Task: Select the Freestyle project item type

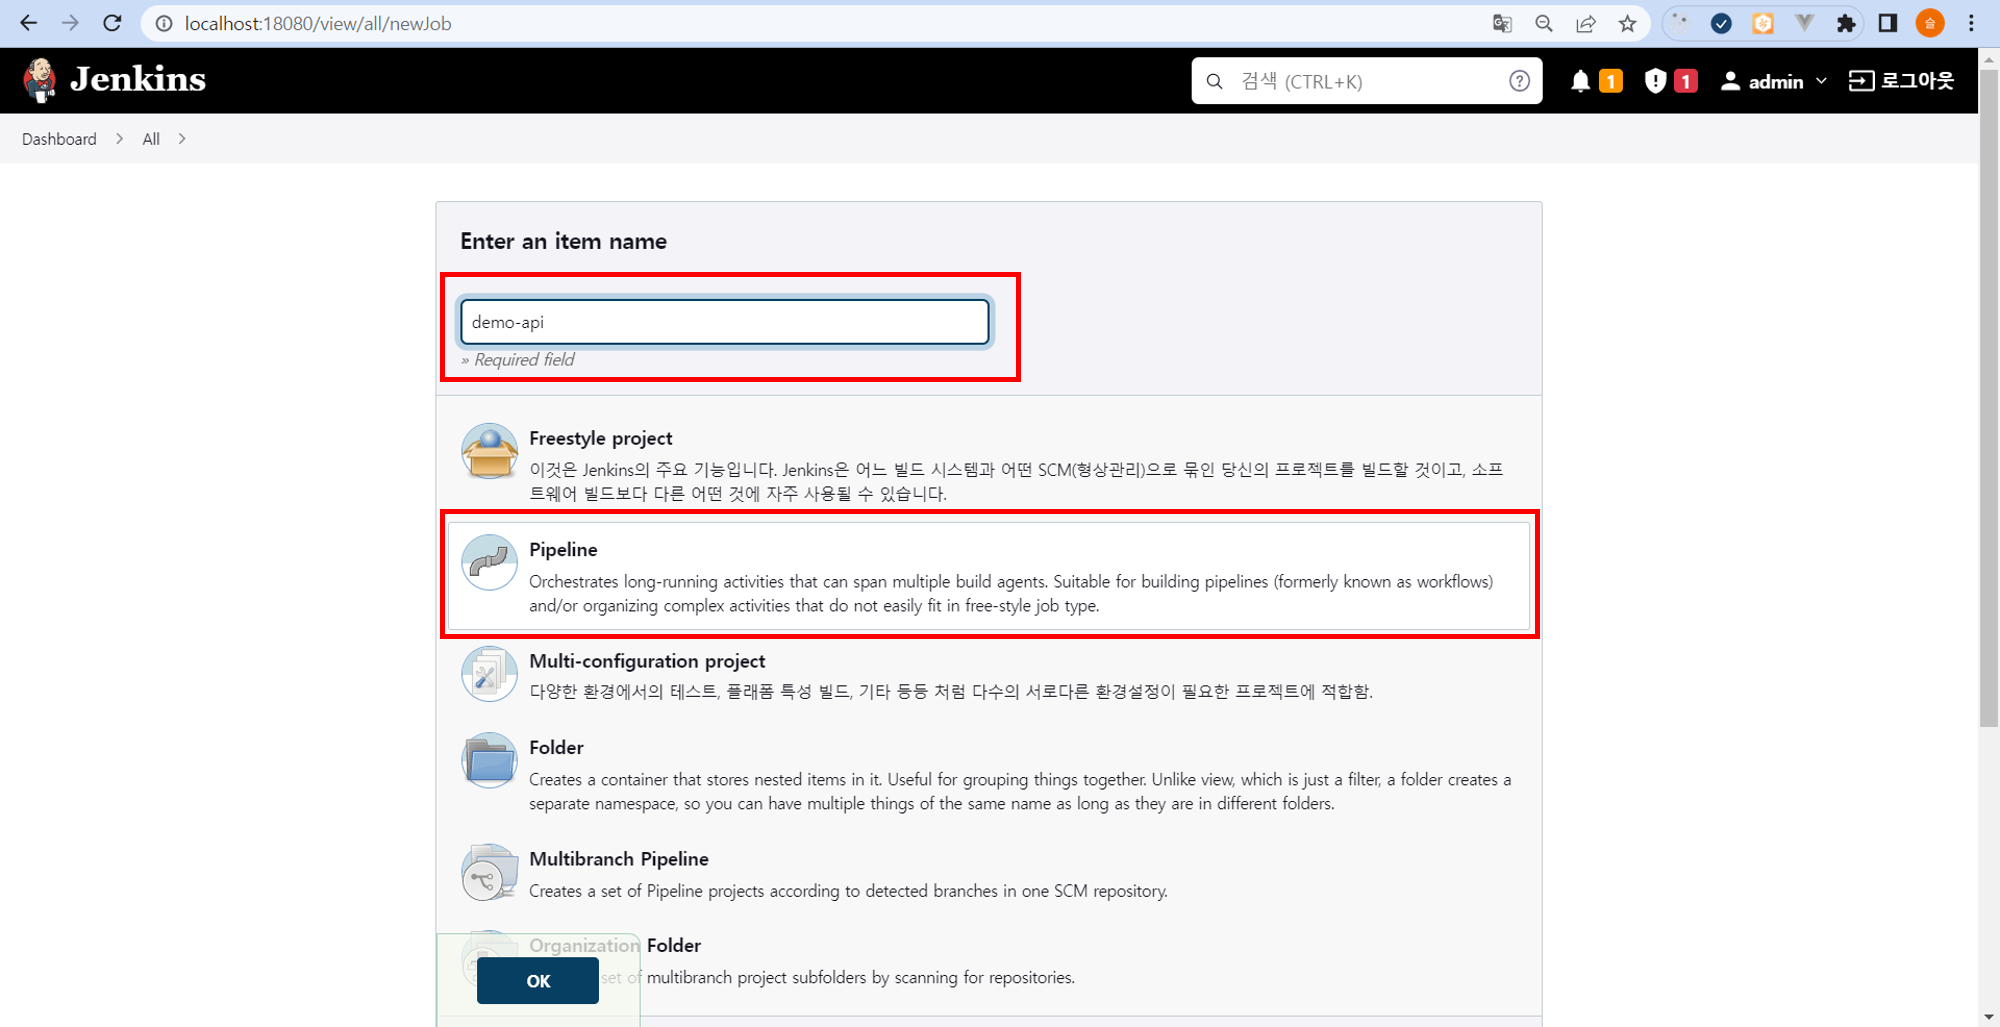Action: [989, 464]
